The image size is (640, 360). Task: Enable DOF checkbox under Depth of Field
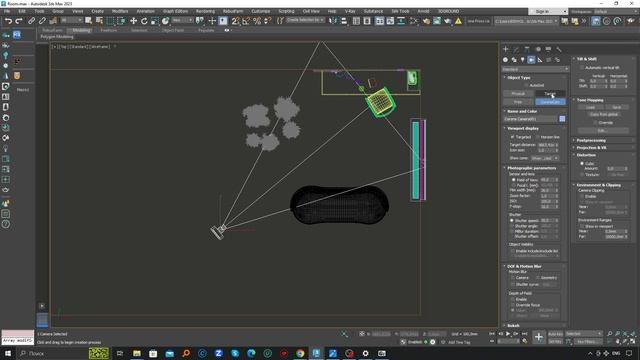coord(513,299)
